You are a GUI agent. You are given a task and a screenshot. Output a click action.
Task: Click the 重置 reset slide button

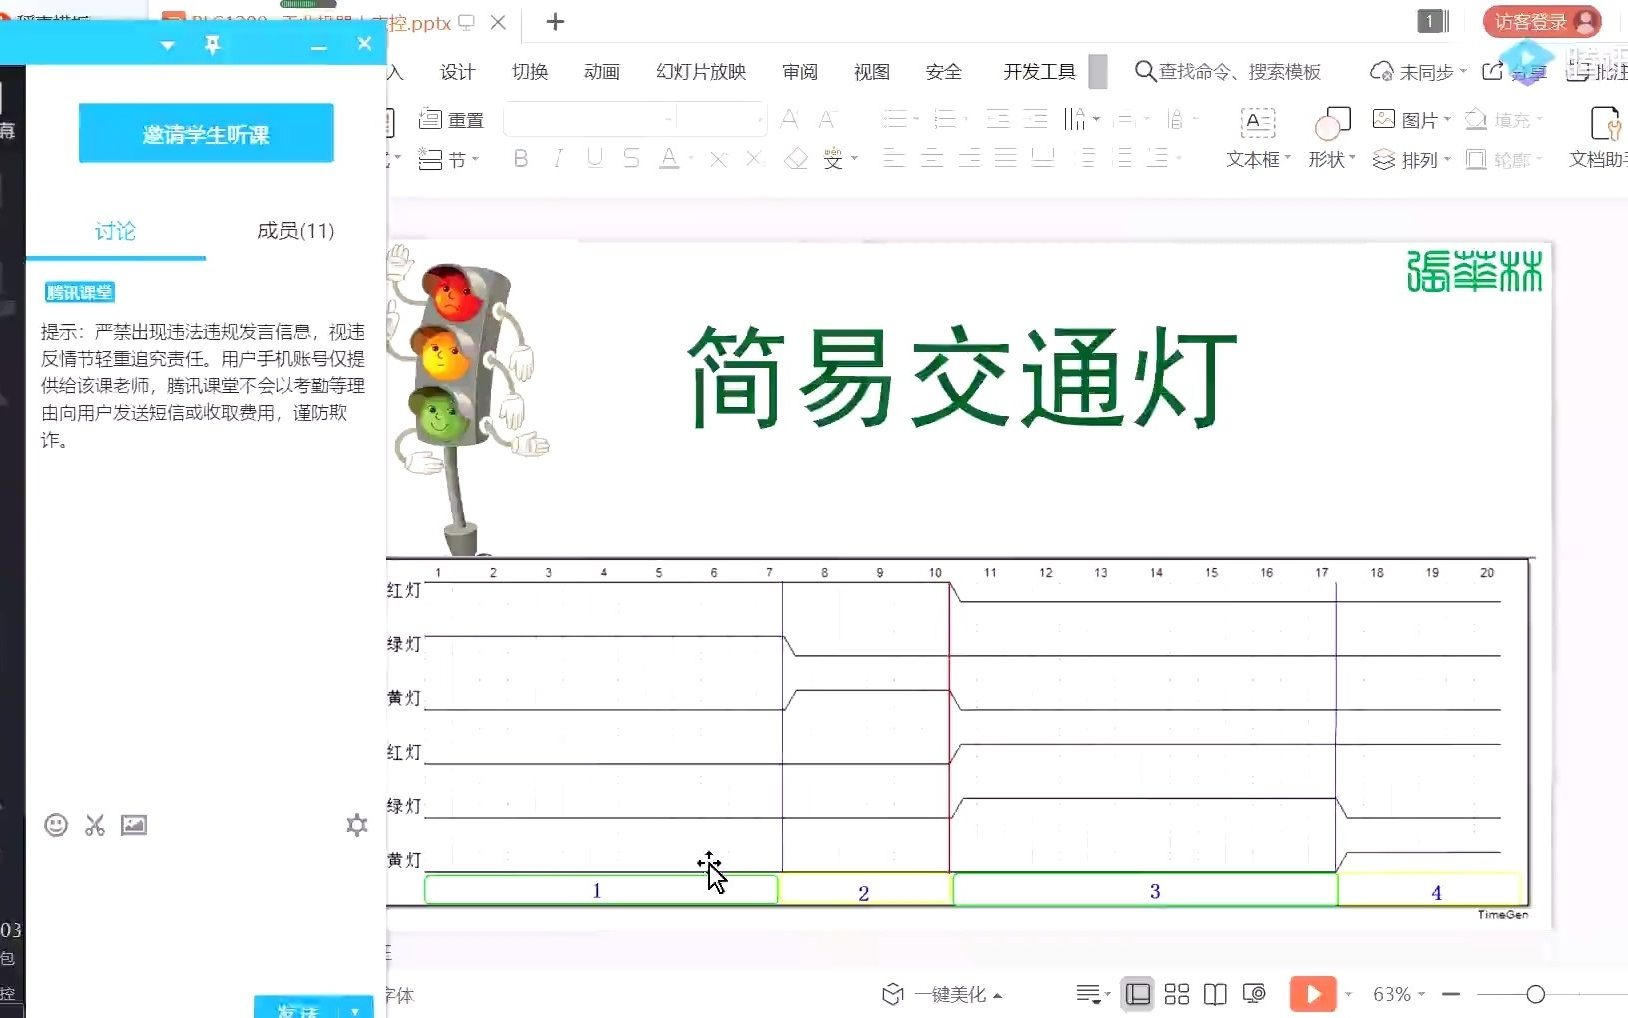pos(451,120)
